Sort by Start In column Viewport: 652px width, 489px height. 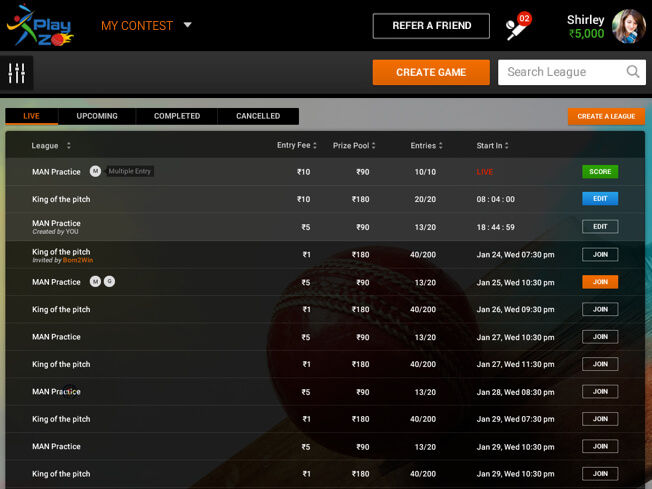(492, 146)
